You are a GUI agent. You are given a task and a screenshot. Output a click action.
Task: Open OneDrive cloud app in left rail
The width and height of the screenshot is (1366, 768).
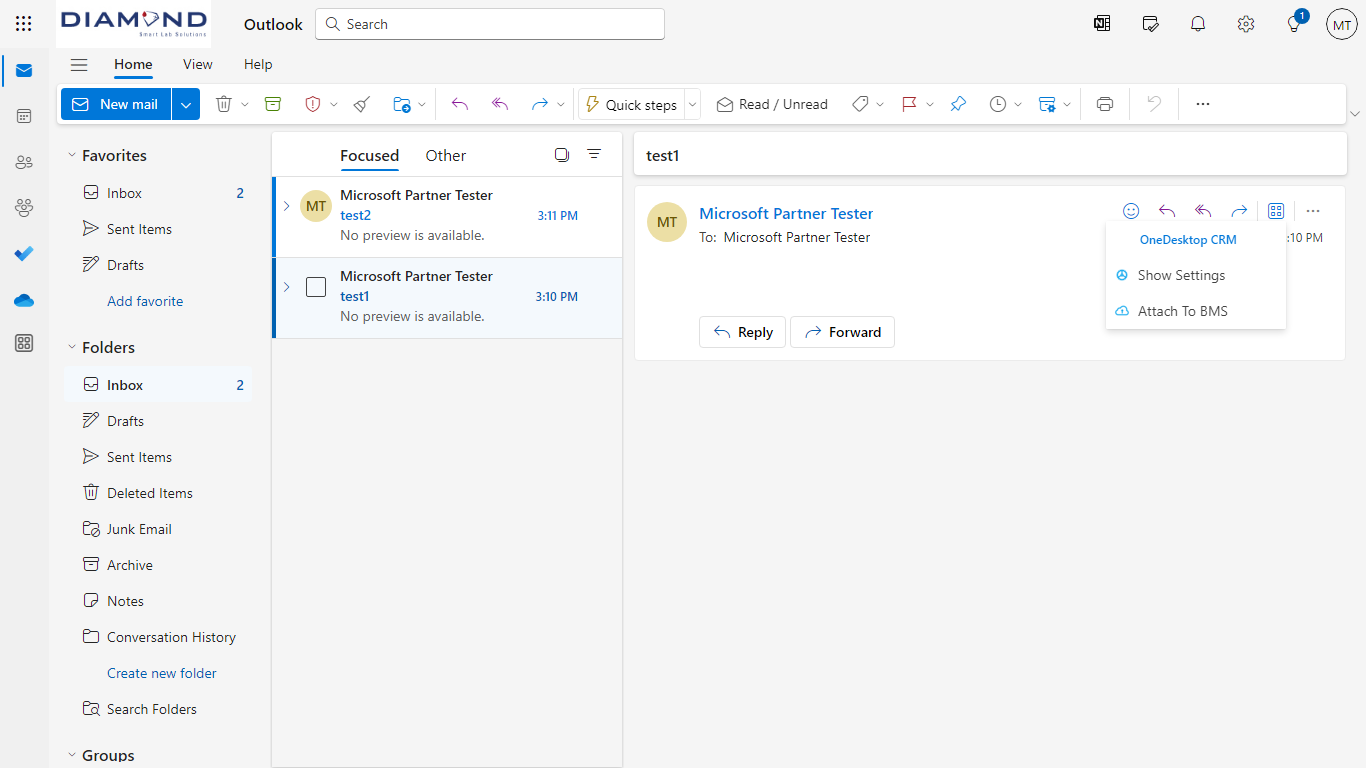coord(24,300)
